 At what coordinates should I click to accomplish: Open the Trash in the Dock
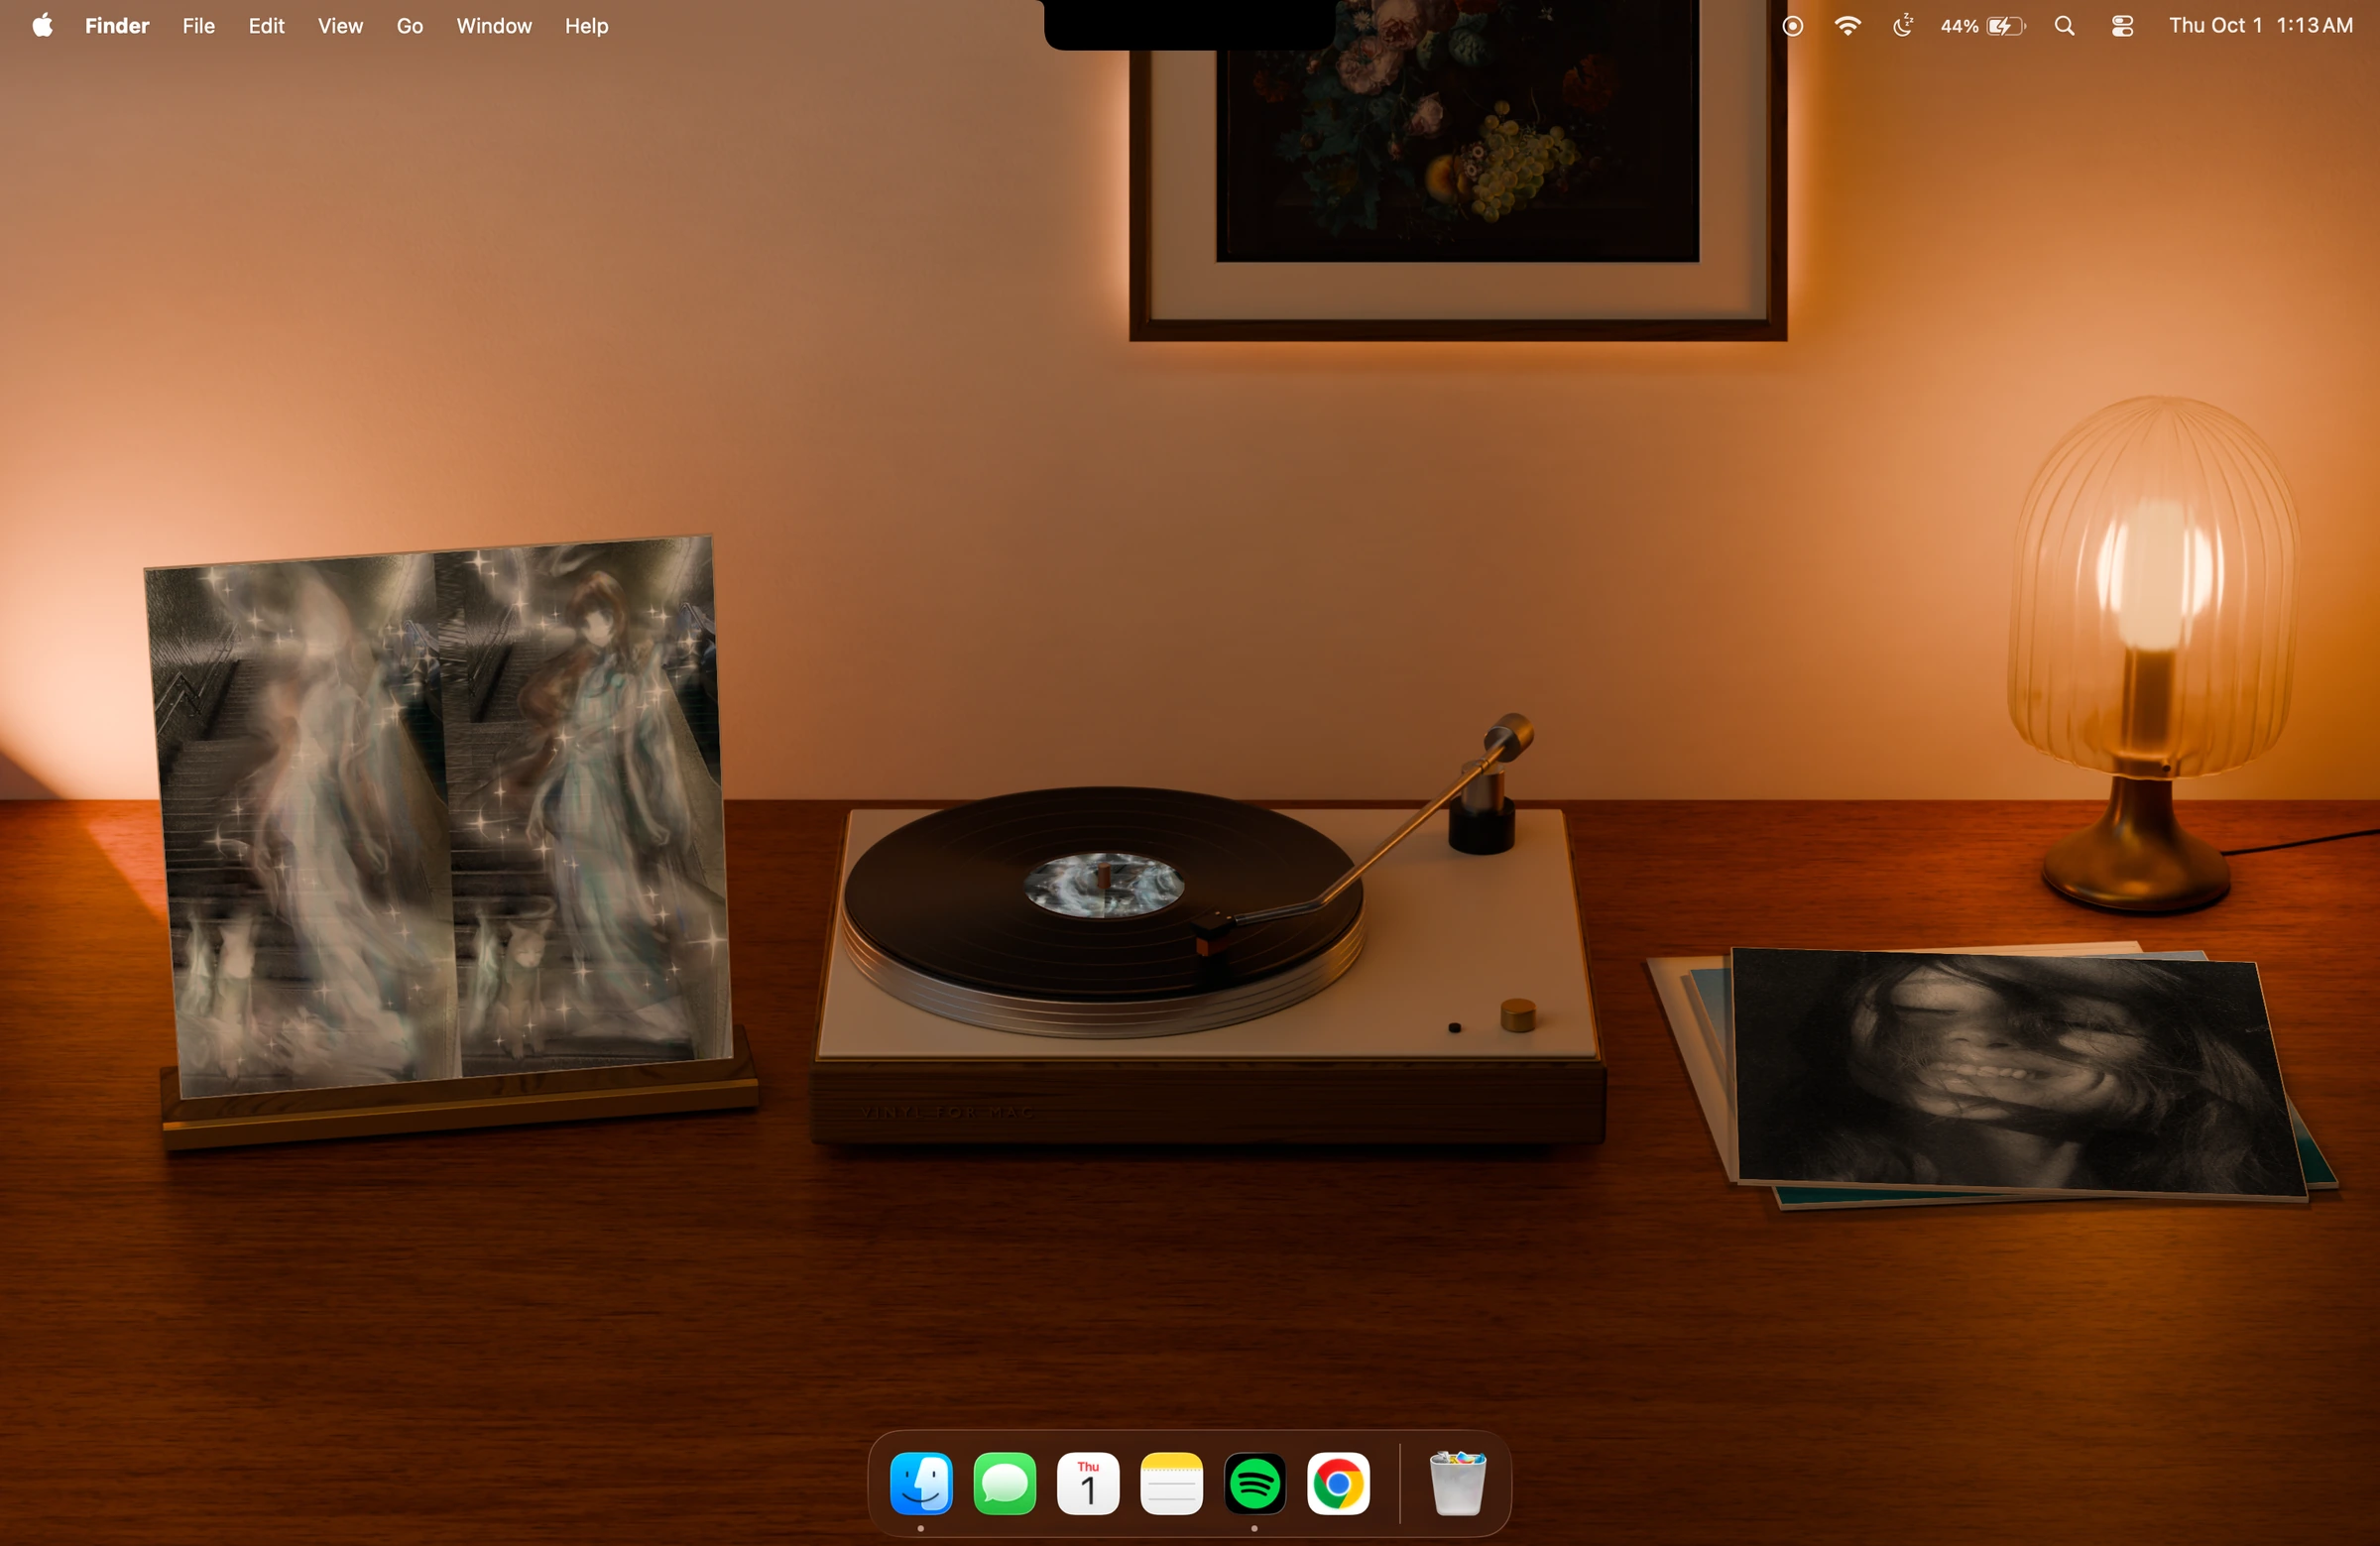coord(1458,1483)
